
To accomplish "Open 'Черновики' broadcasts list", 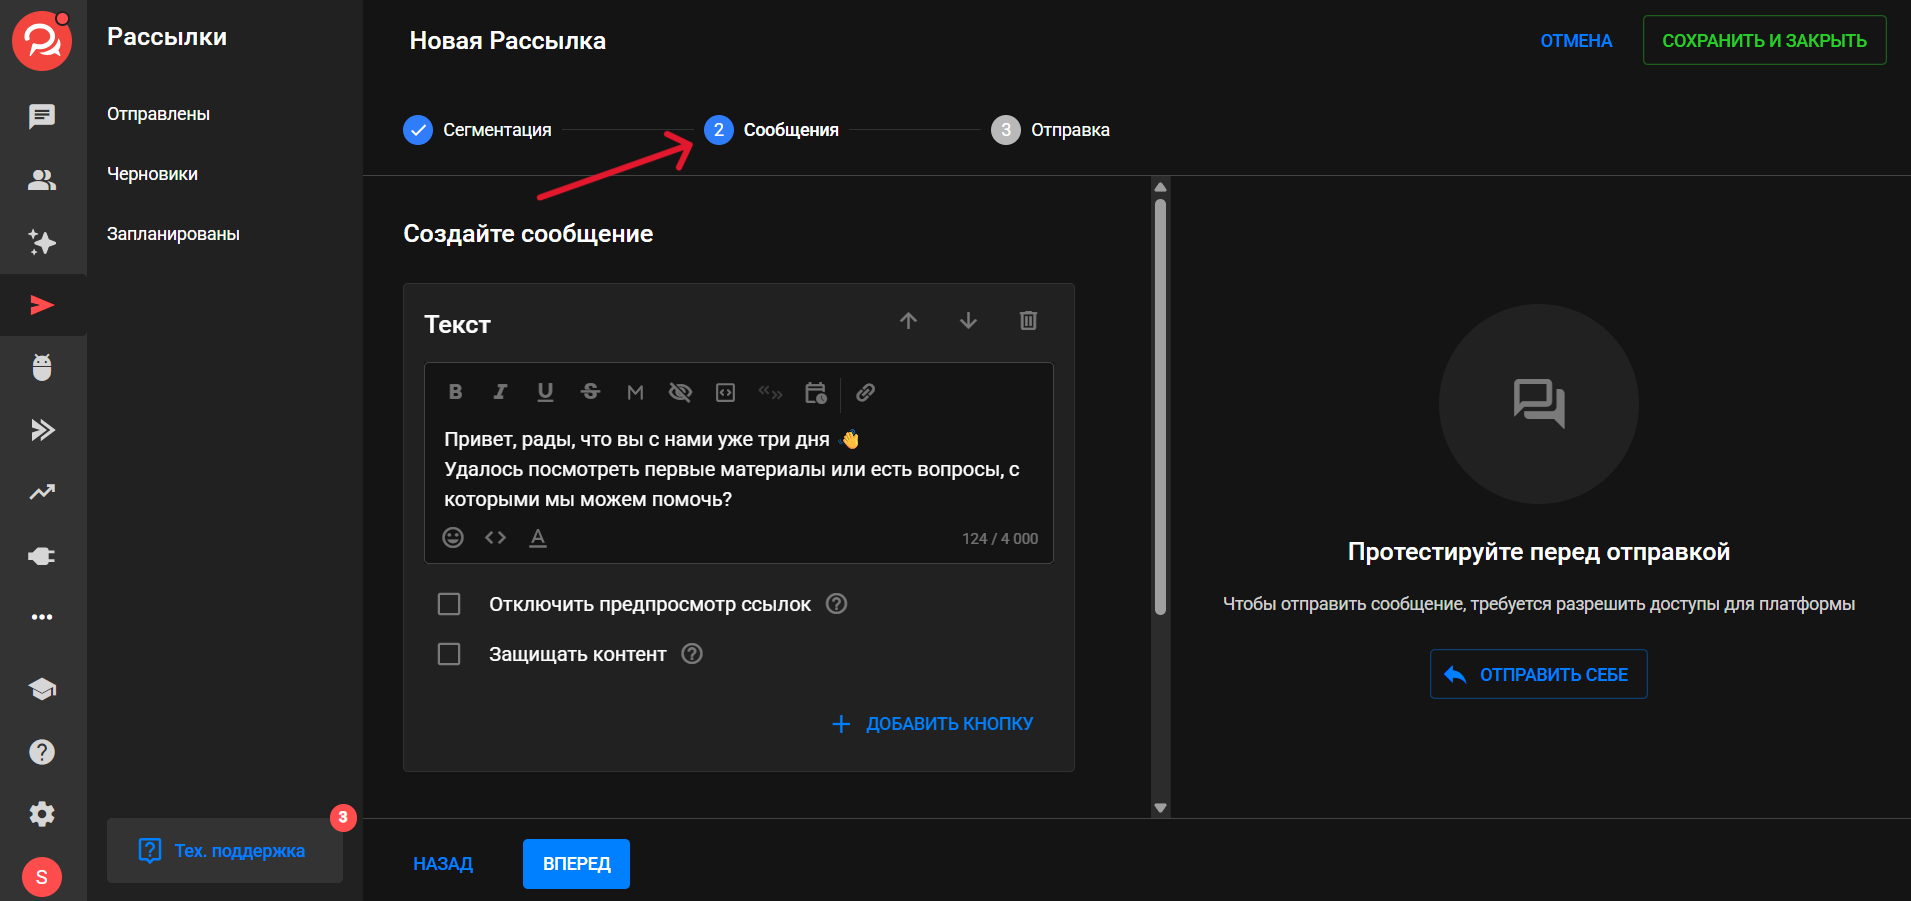I will tap(152, 174).
